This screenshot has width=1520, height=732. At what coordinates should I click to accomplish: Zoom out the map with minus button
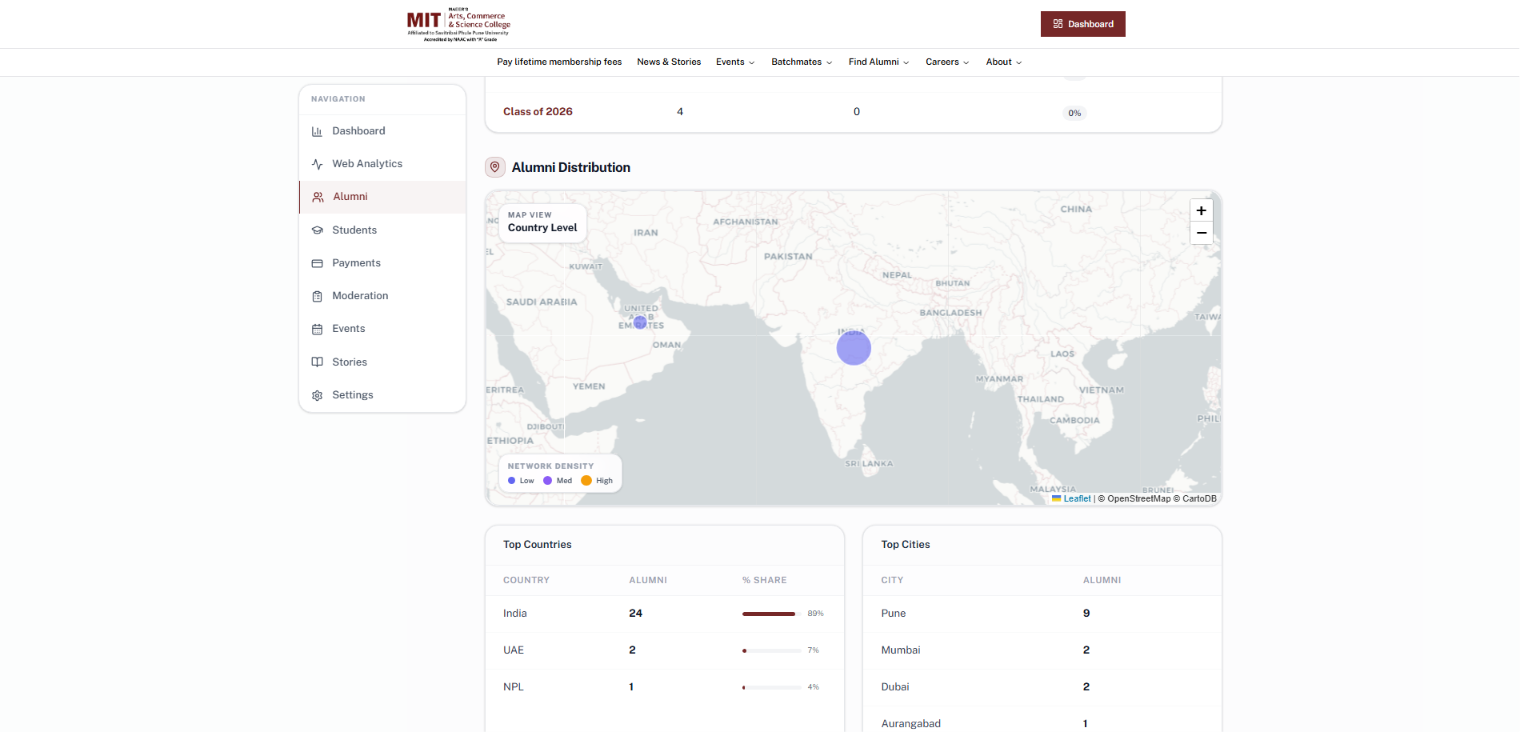coord(1201,233)
